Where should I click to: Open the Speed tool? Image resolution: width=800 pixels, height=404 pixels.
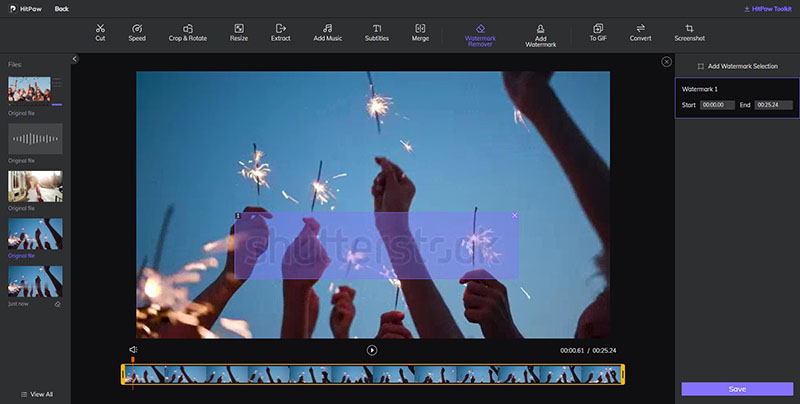tap(137, 33)
